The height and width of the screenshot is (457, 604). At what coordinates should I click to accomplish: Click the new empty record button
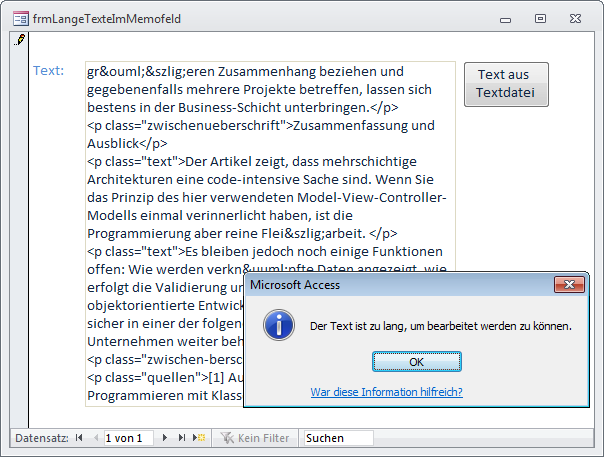[x=198, y=438]
